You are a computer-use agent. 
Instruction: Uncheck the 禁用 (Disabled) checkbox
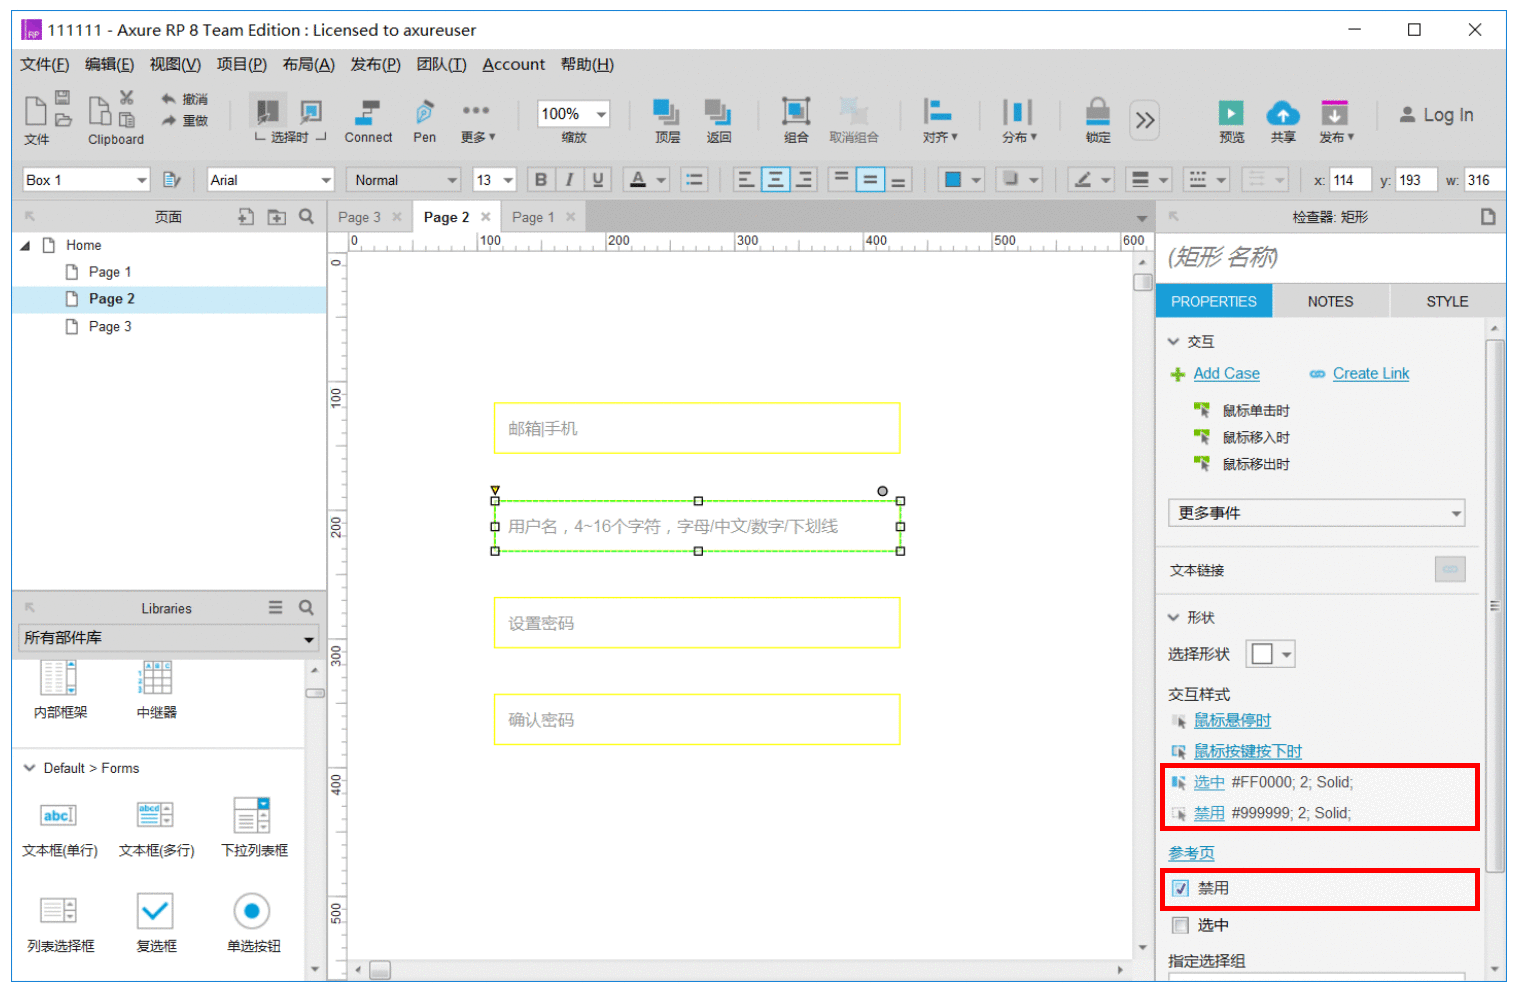1181,888
